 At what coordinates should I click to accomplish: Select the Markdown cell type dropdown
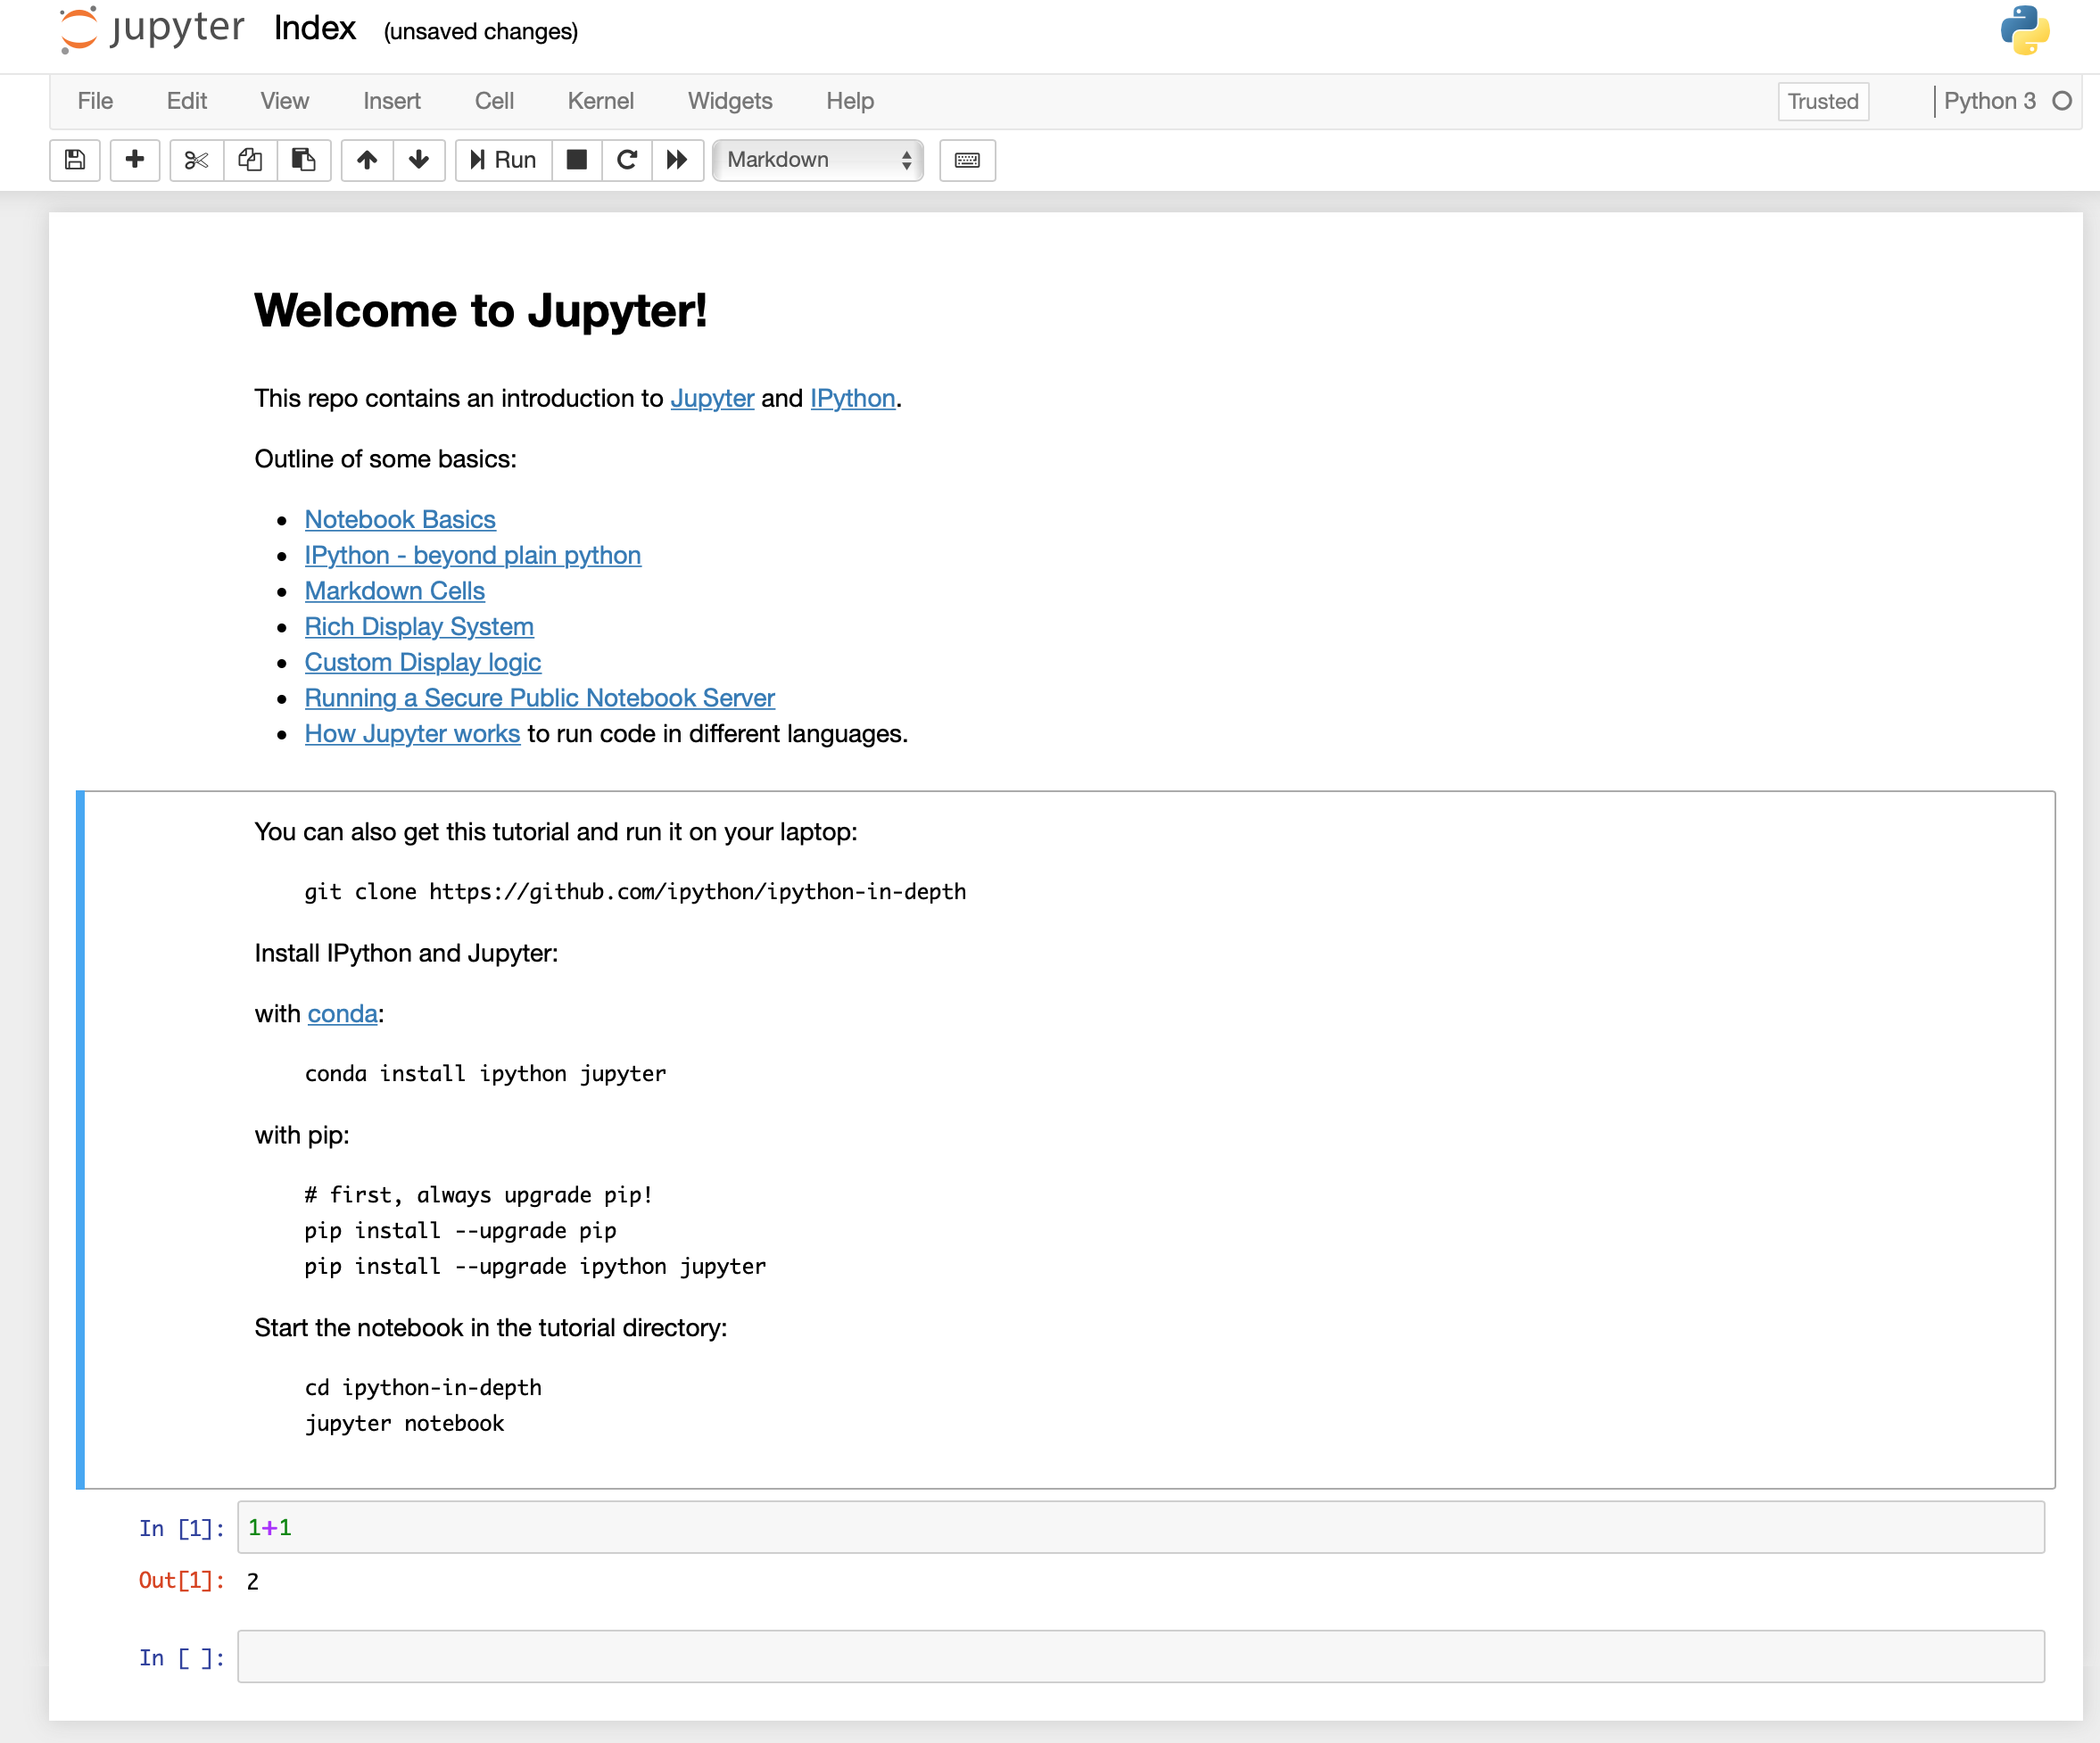pyautogui.click(x=816, y=159)
